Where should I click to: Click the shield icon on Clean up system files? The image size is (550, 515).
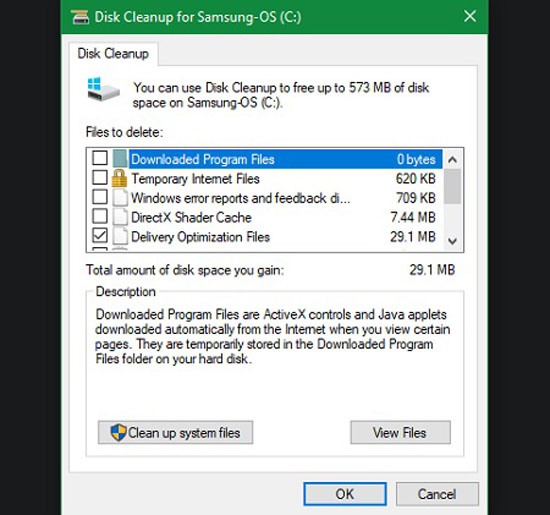coord(118,432)
